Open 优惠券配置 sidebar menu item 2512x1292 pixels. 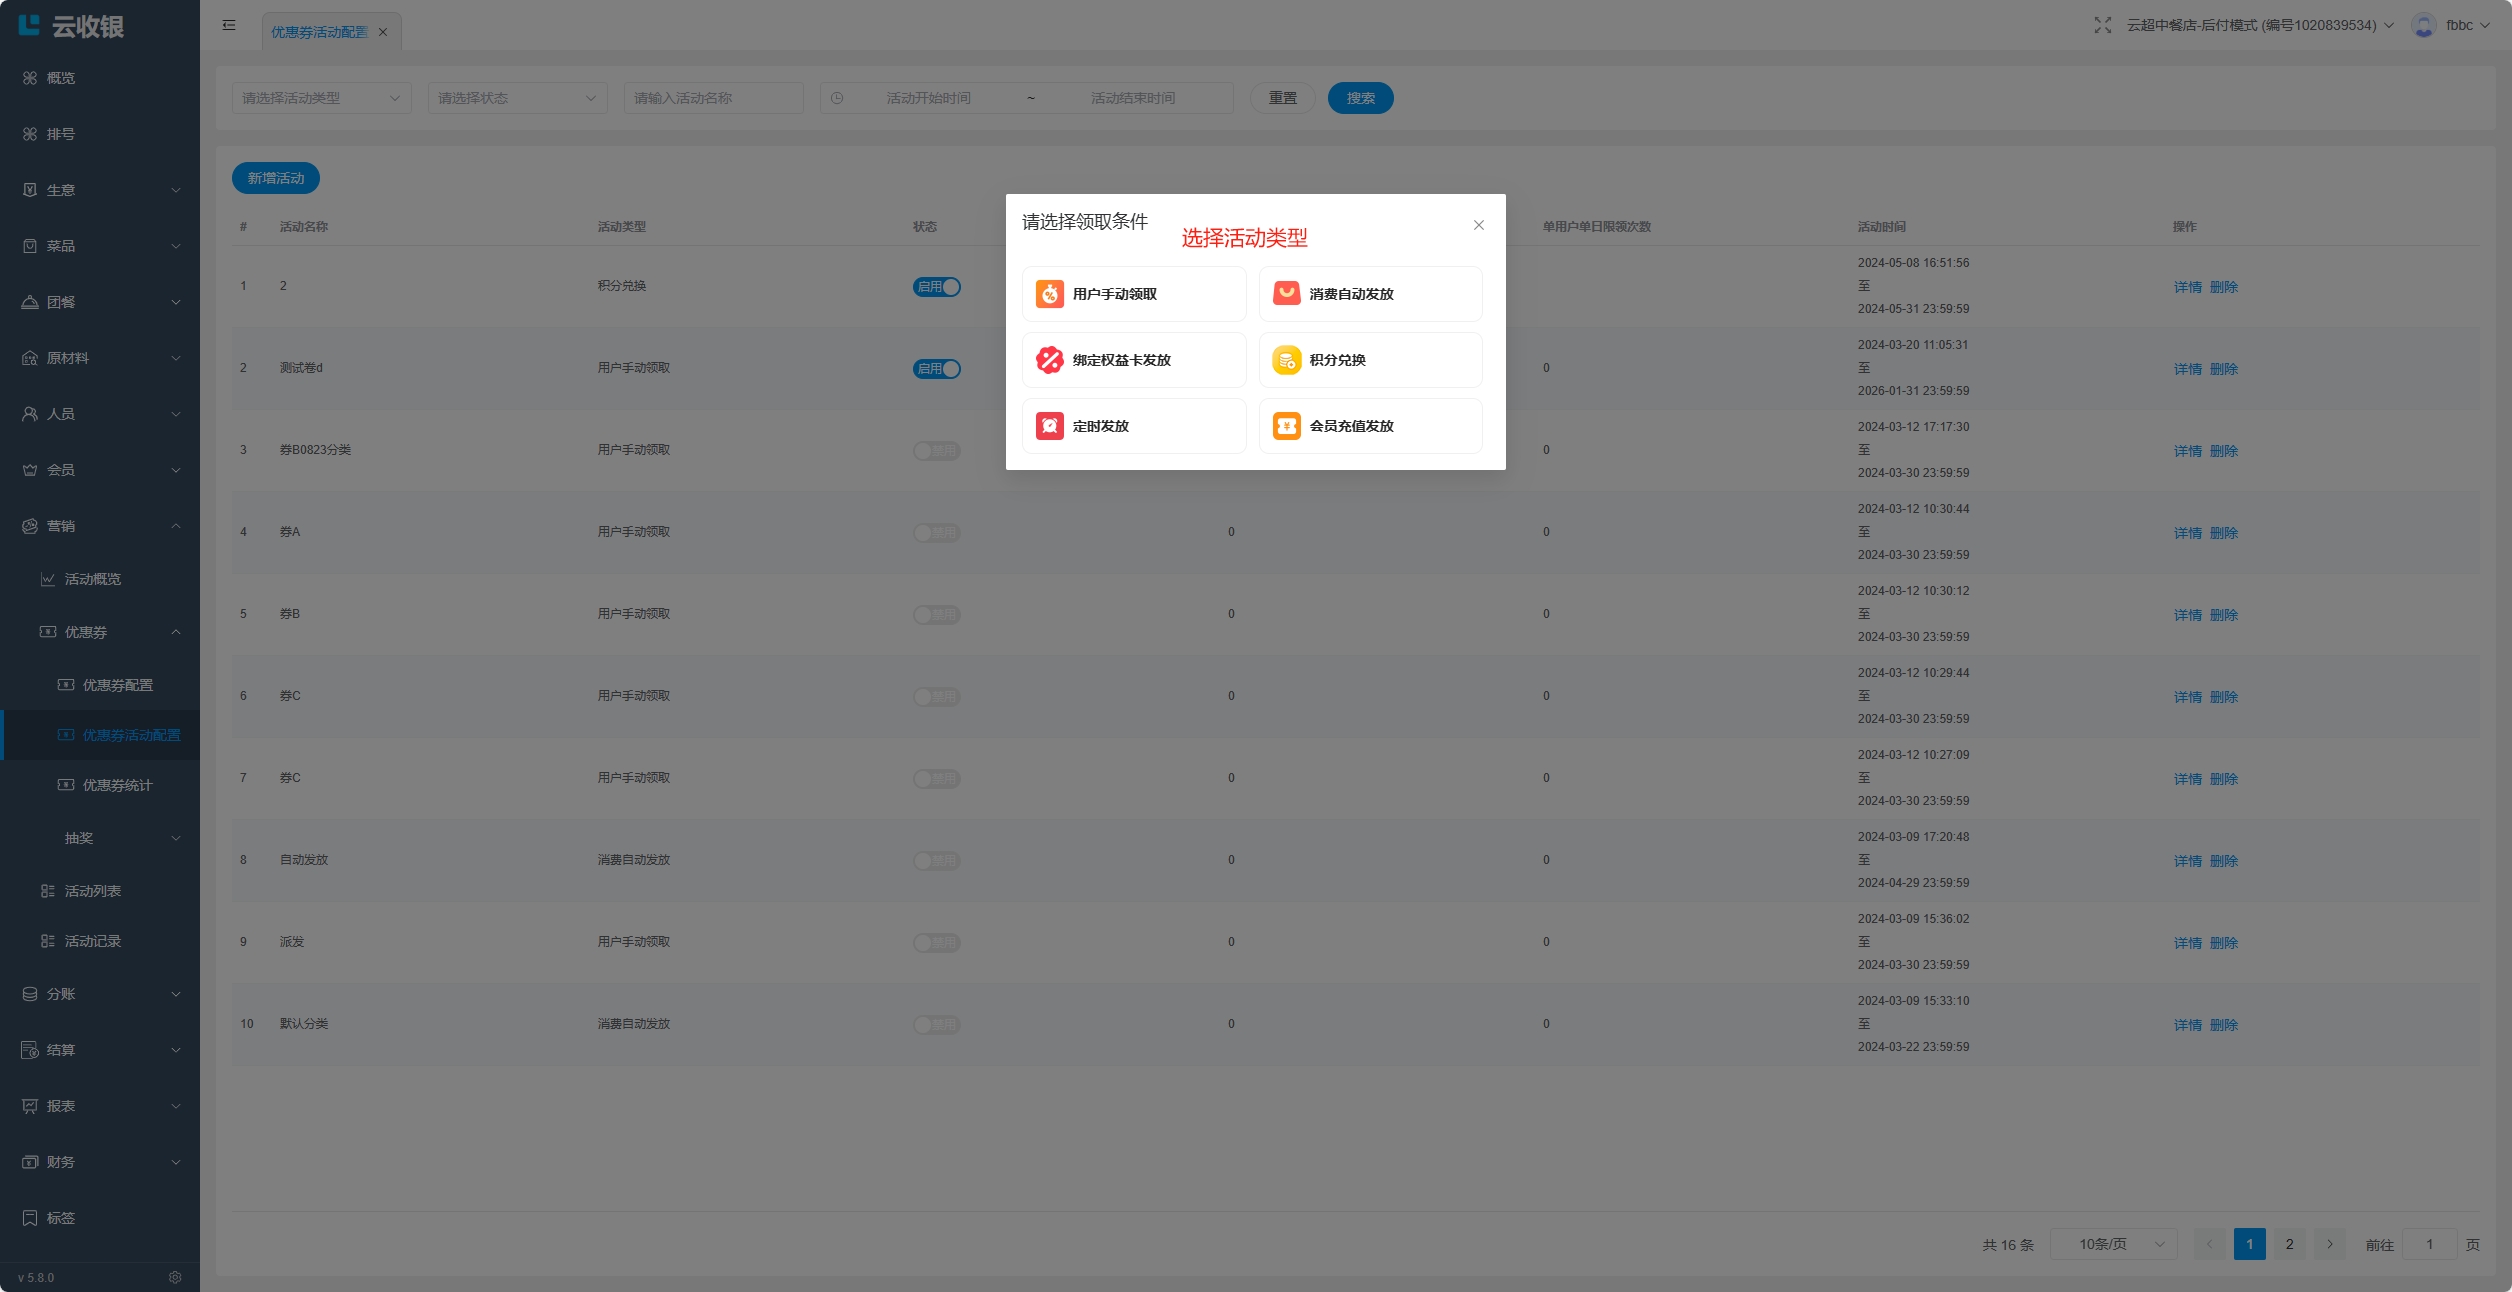pos(117,685)
